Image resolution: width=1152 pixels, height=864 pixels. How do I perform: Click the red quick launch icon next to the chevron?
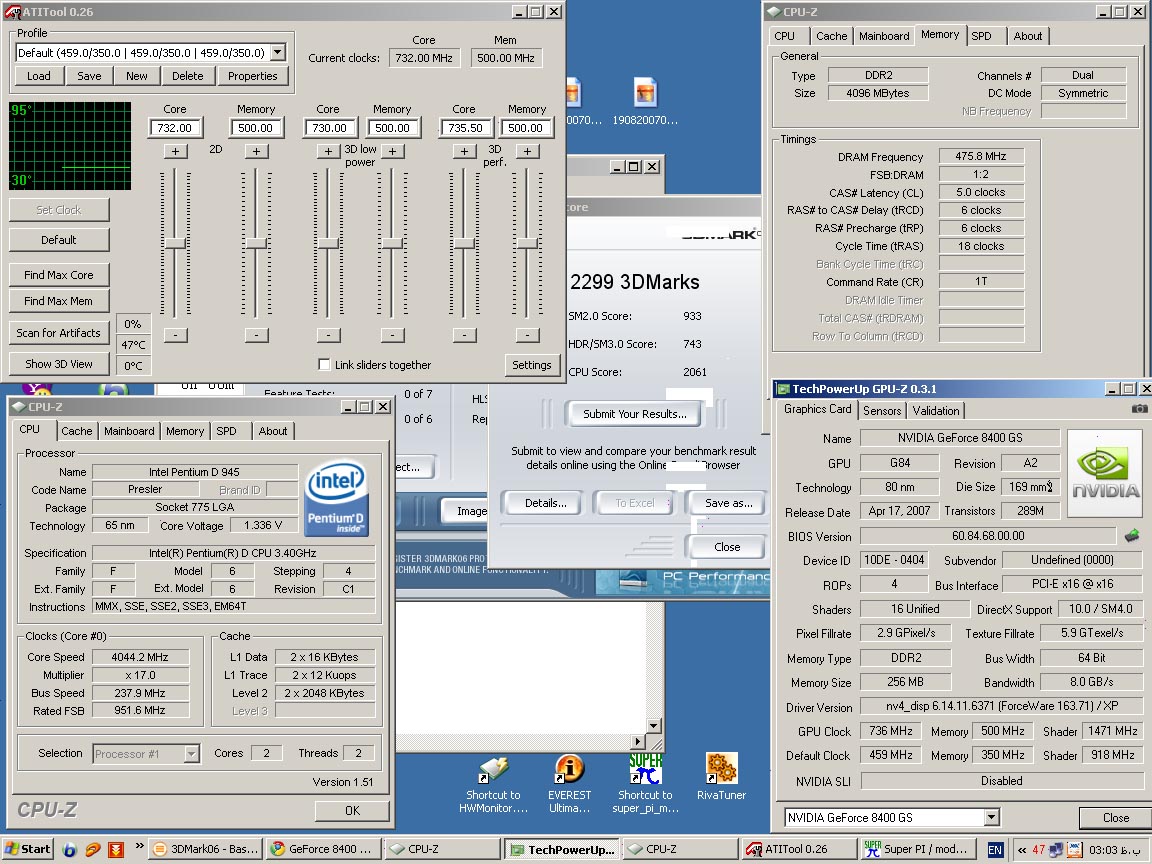(115, 849)
